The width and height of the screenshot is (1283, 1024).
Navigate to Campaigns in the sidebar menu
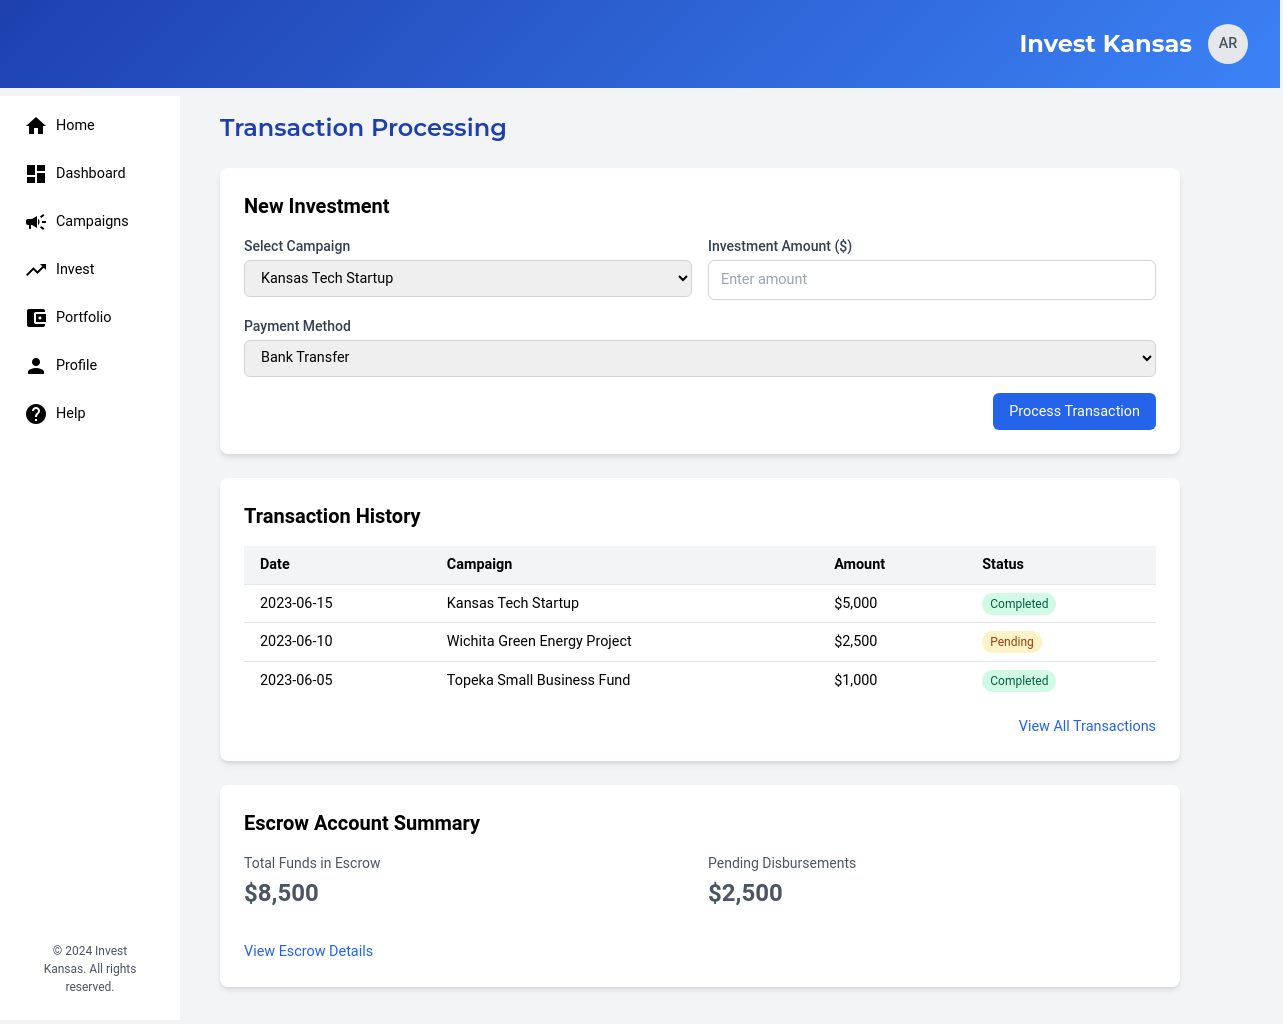point(92,221)
